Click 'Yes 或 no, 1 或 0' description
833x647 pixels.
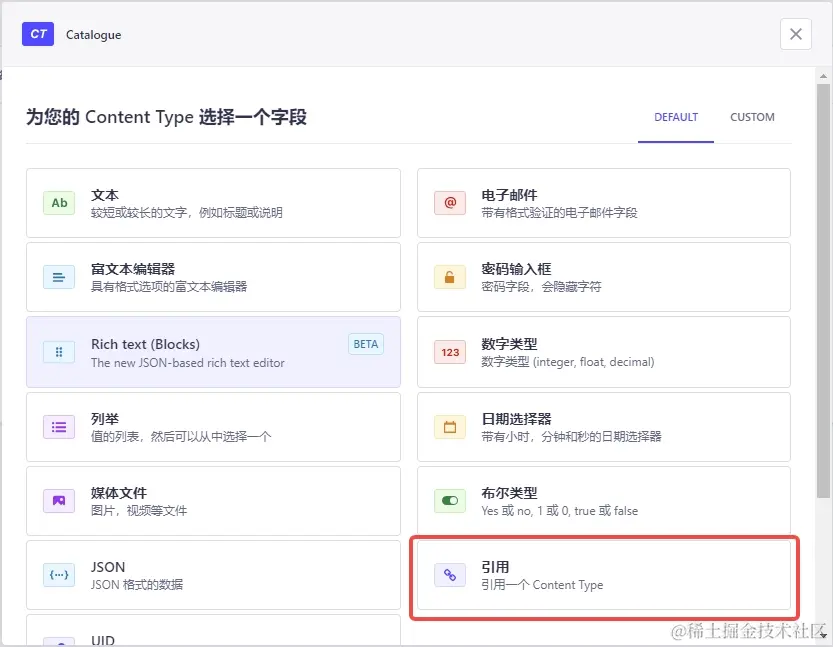(x=559, y=510)
